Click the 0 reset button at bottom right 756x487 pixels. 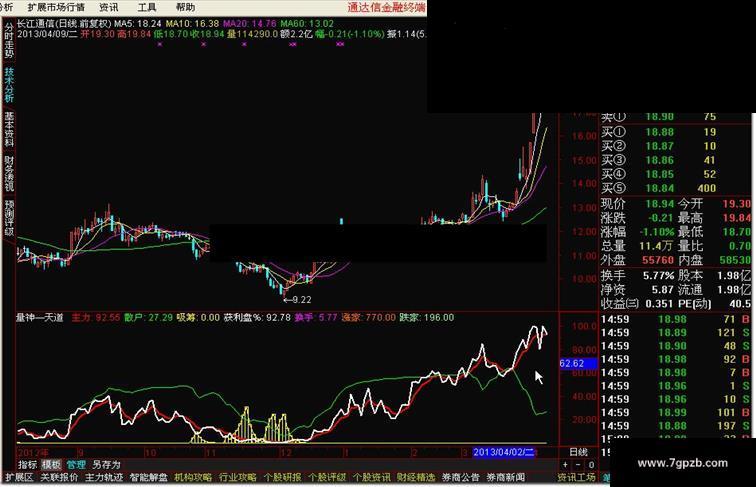pos(591,465)
